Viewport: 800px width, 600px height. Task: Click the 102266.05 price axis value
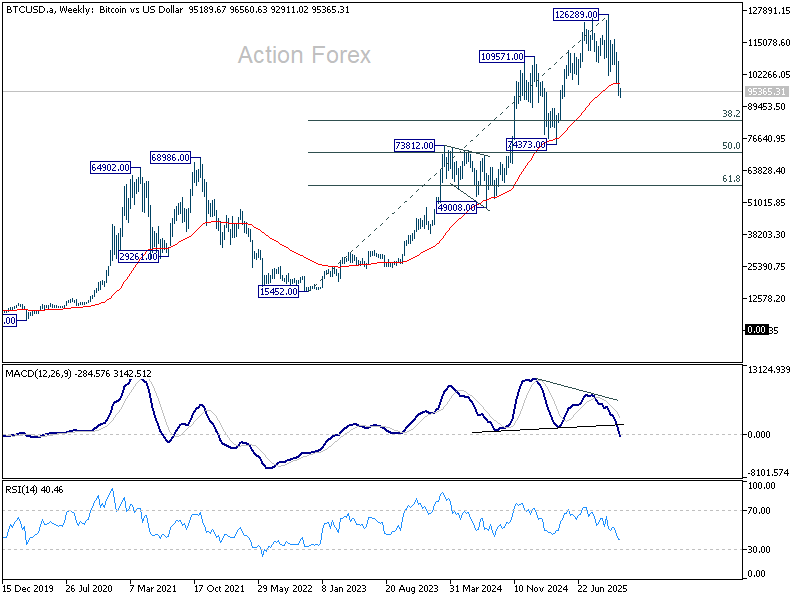[x=768, y=74]
